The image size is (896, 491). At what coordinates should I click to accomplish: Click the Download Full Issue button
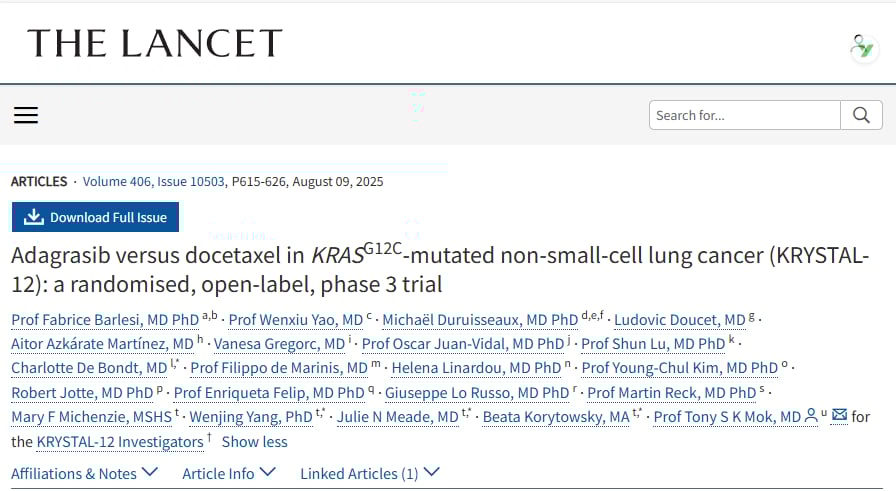(x=96, y=217)
